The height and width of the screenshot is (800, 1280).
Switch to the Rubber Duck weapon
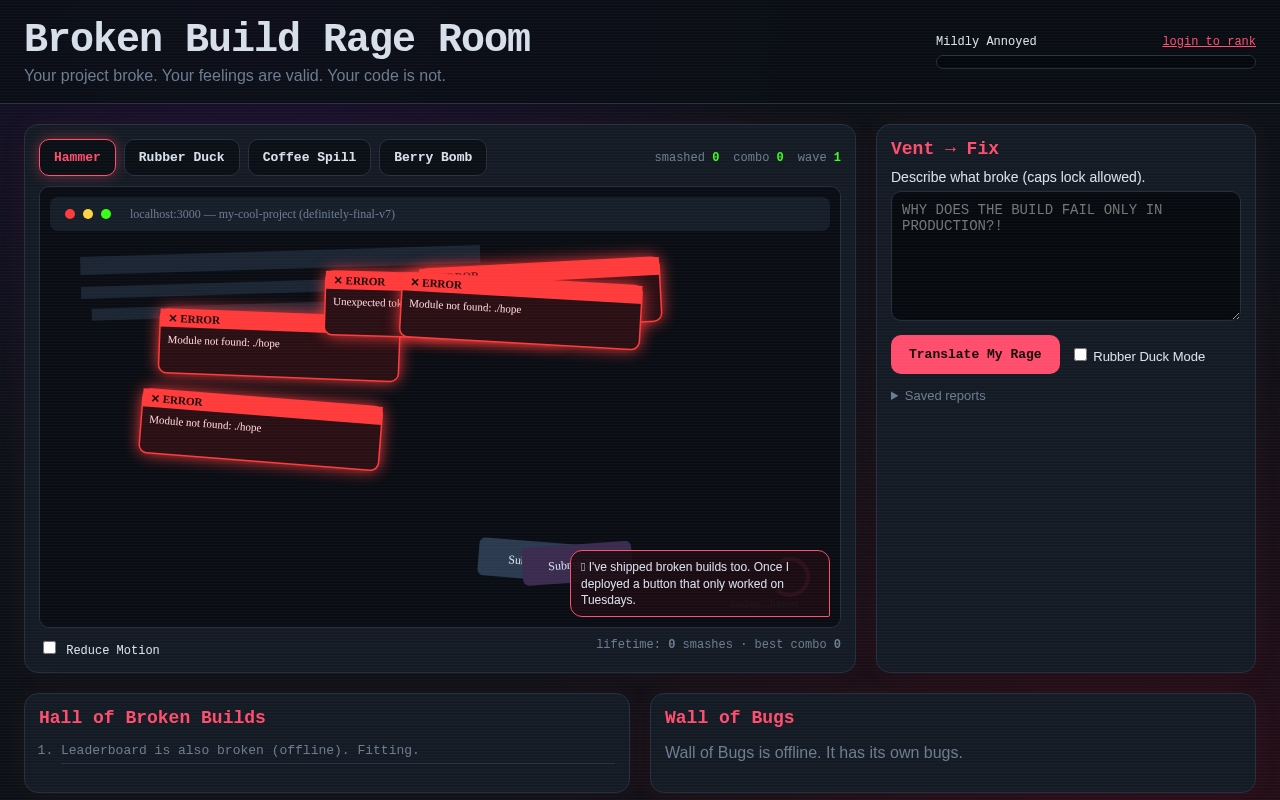181,157
